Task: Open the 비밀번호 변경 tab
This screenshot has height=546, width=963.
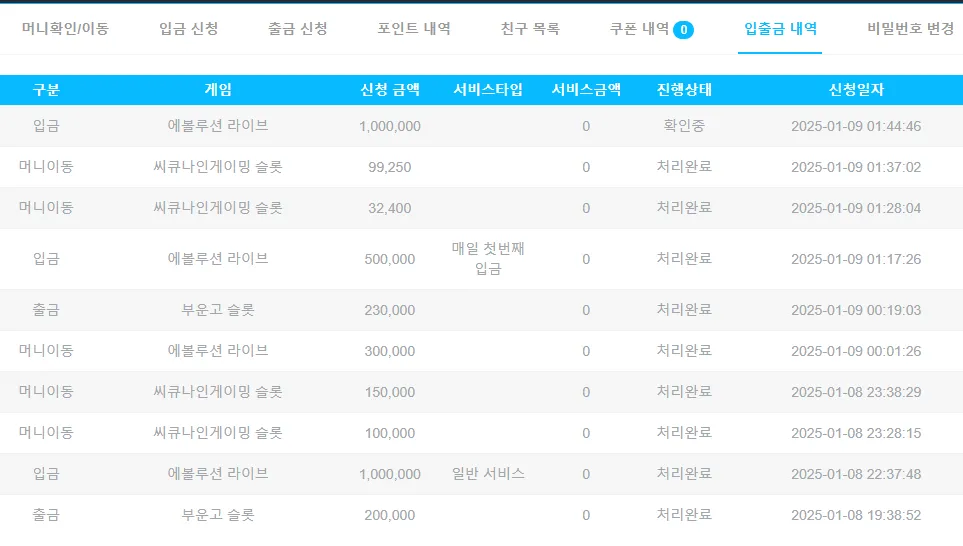Action: click(910, 29)
